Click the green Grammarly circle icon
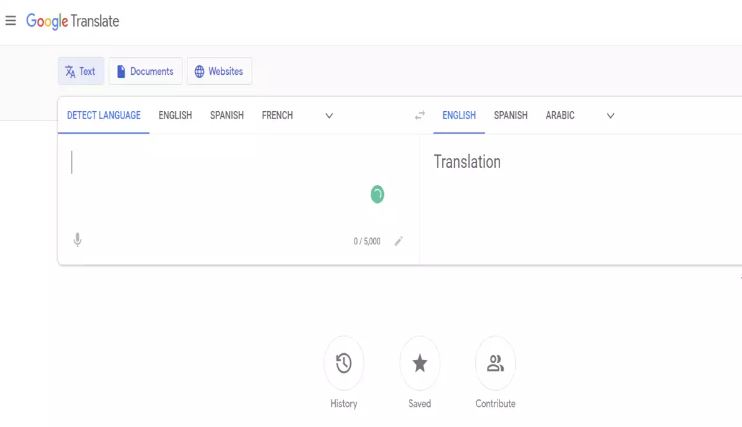This screenshot has height=427, width=742. click(x=377, y=194)
